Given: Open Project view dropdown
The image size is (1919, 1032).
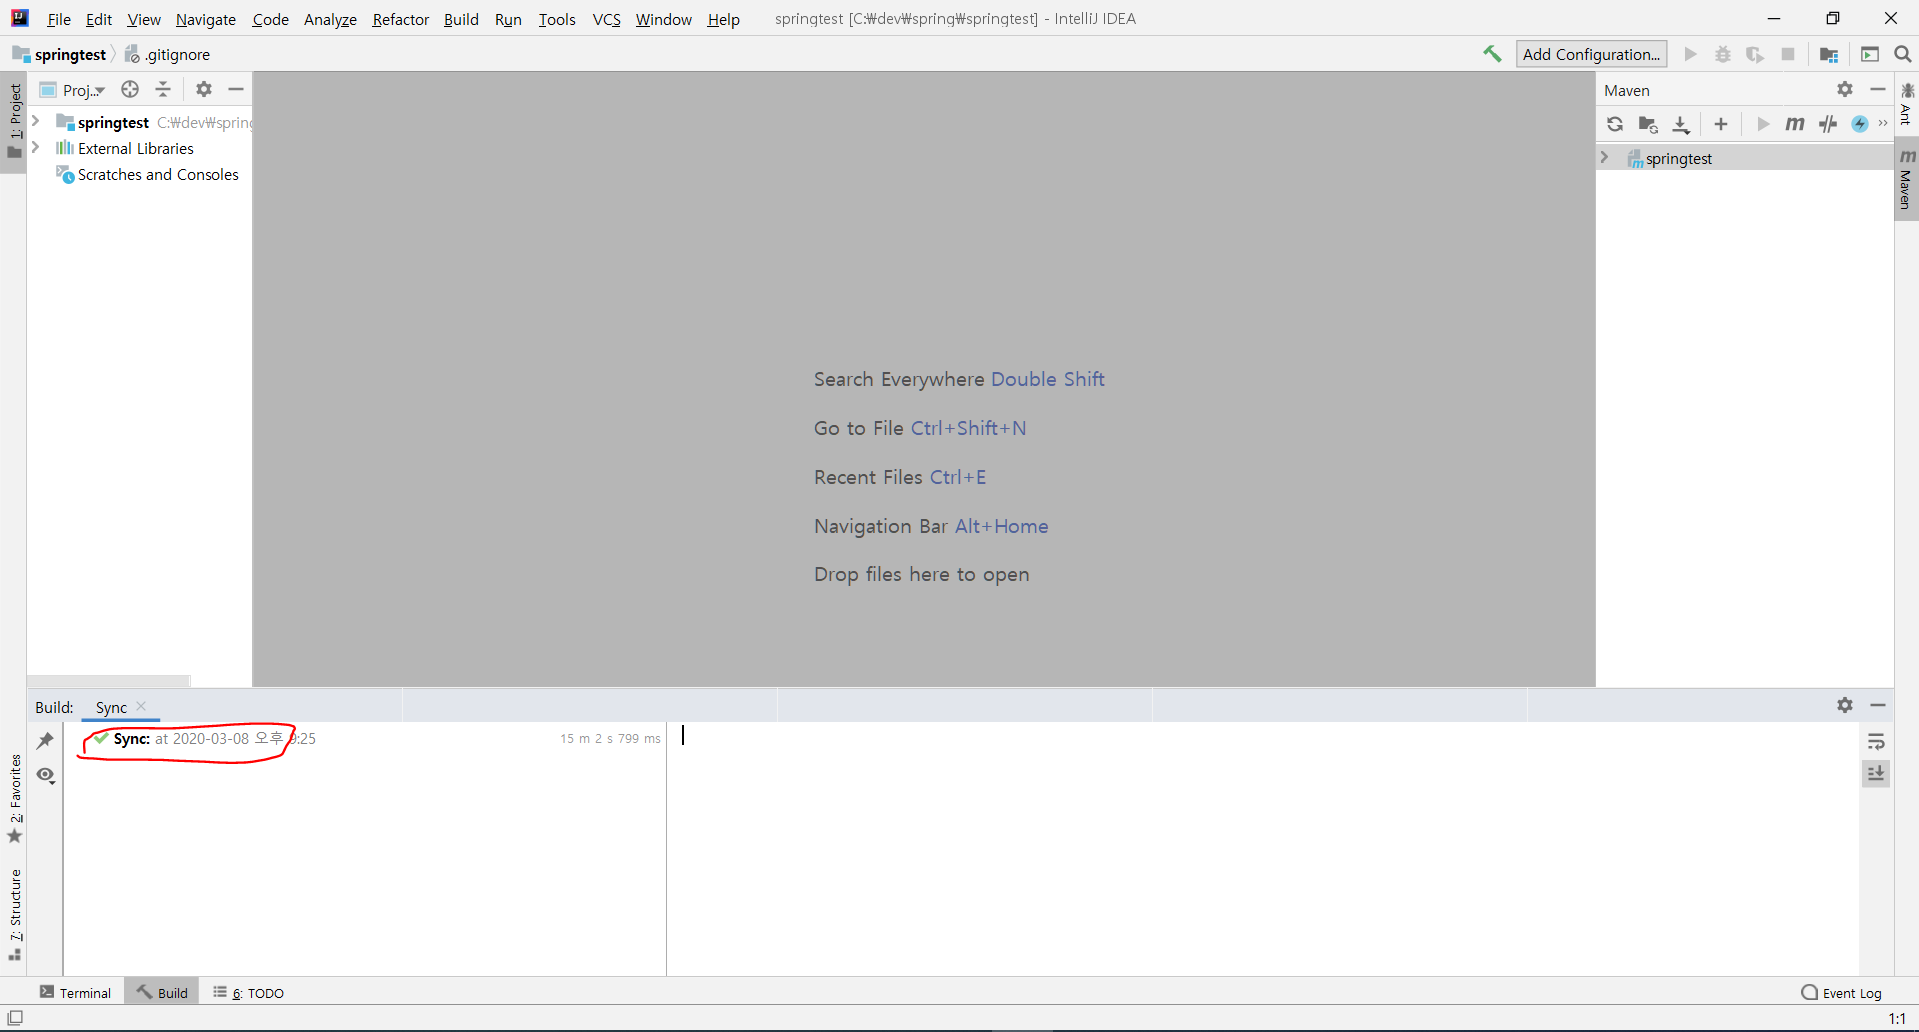Looking at the screenshot, I should pos(73,90).
